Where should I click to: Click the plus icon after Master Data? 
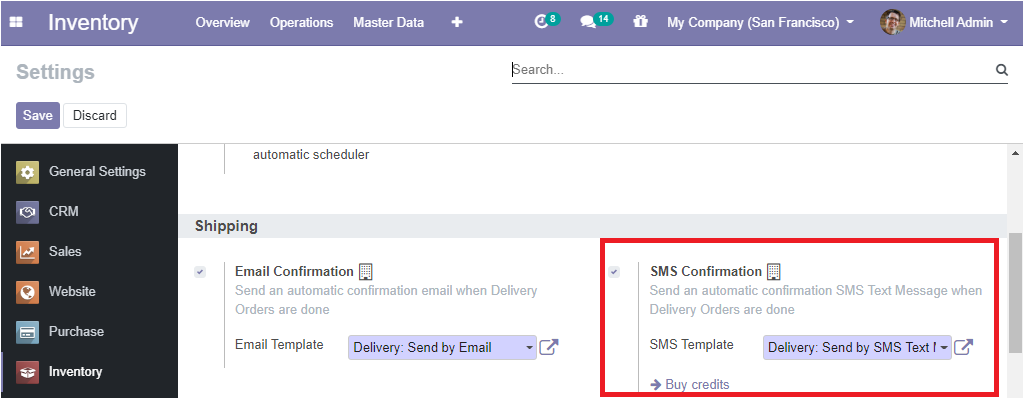tap(457, 22)
